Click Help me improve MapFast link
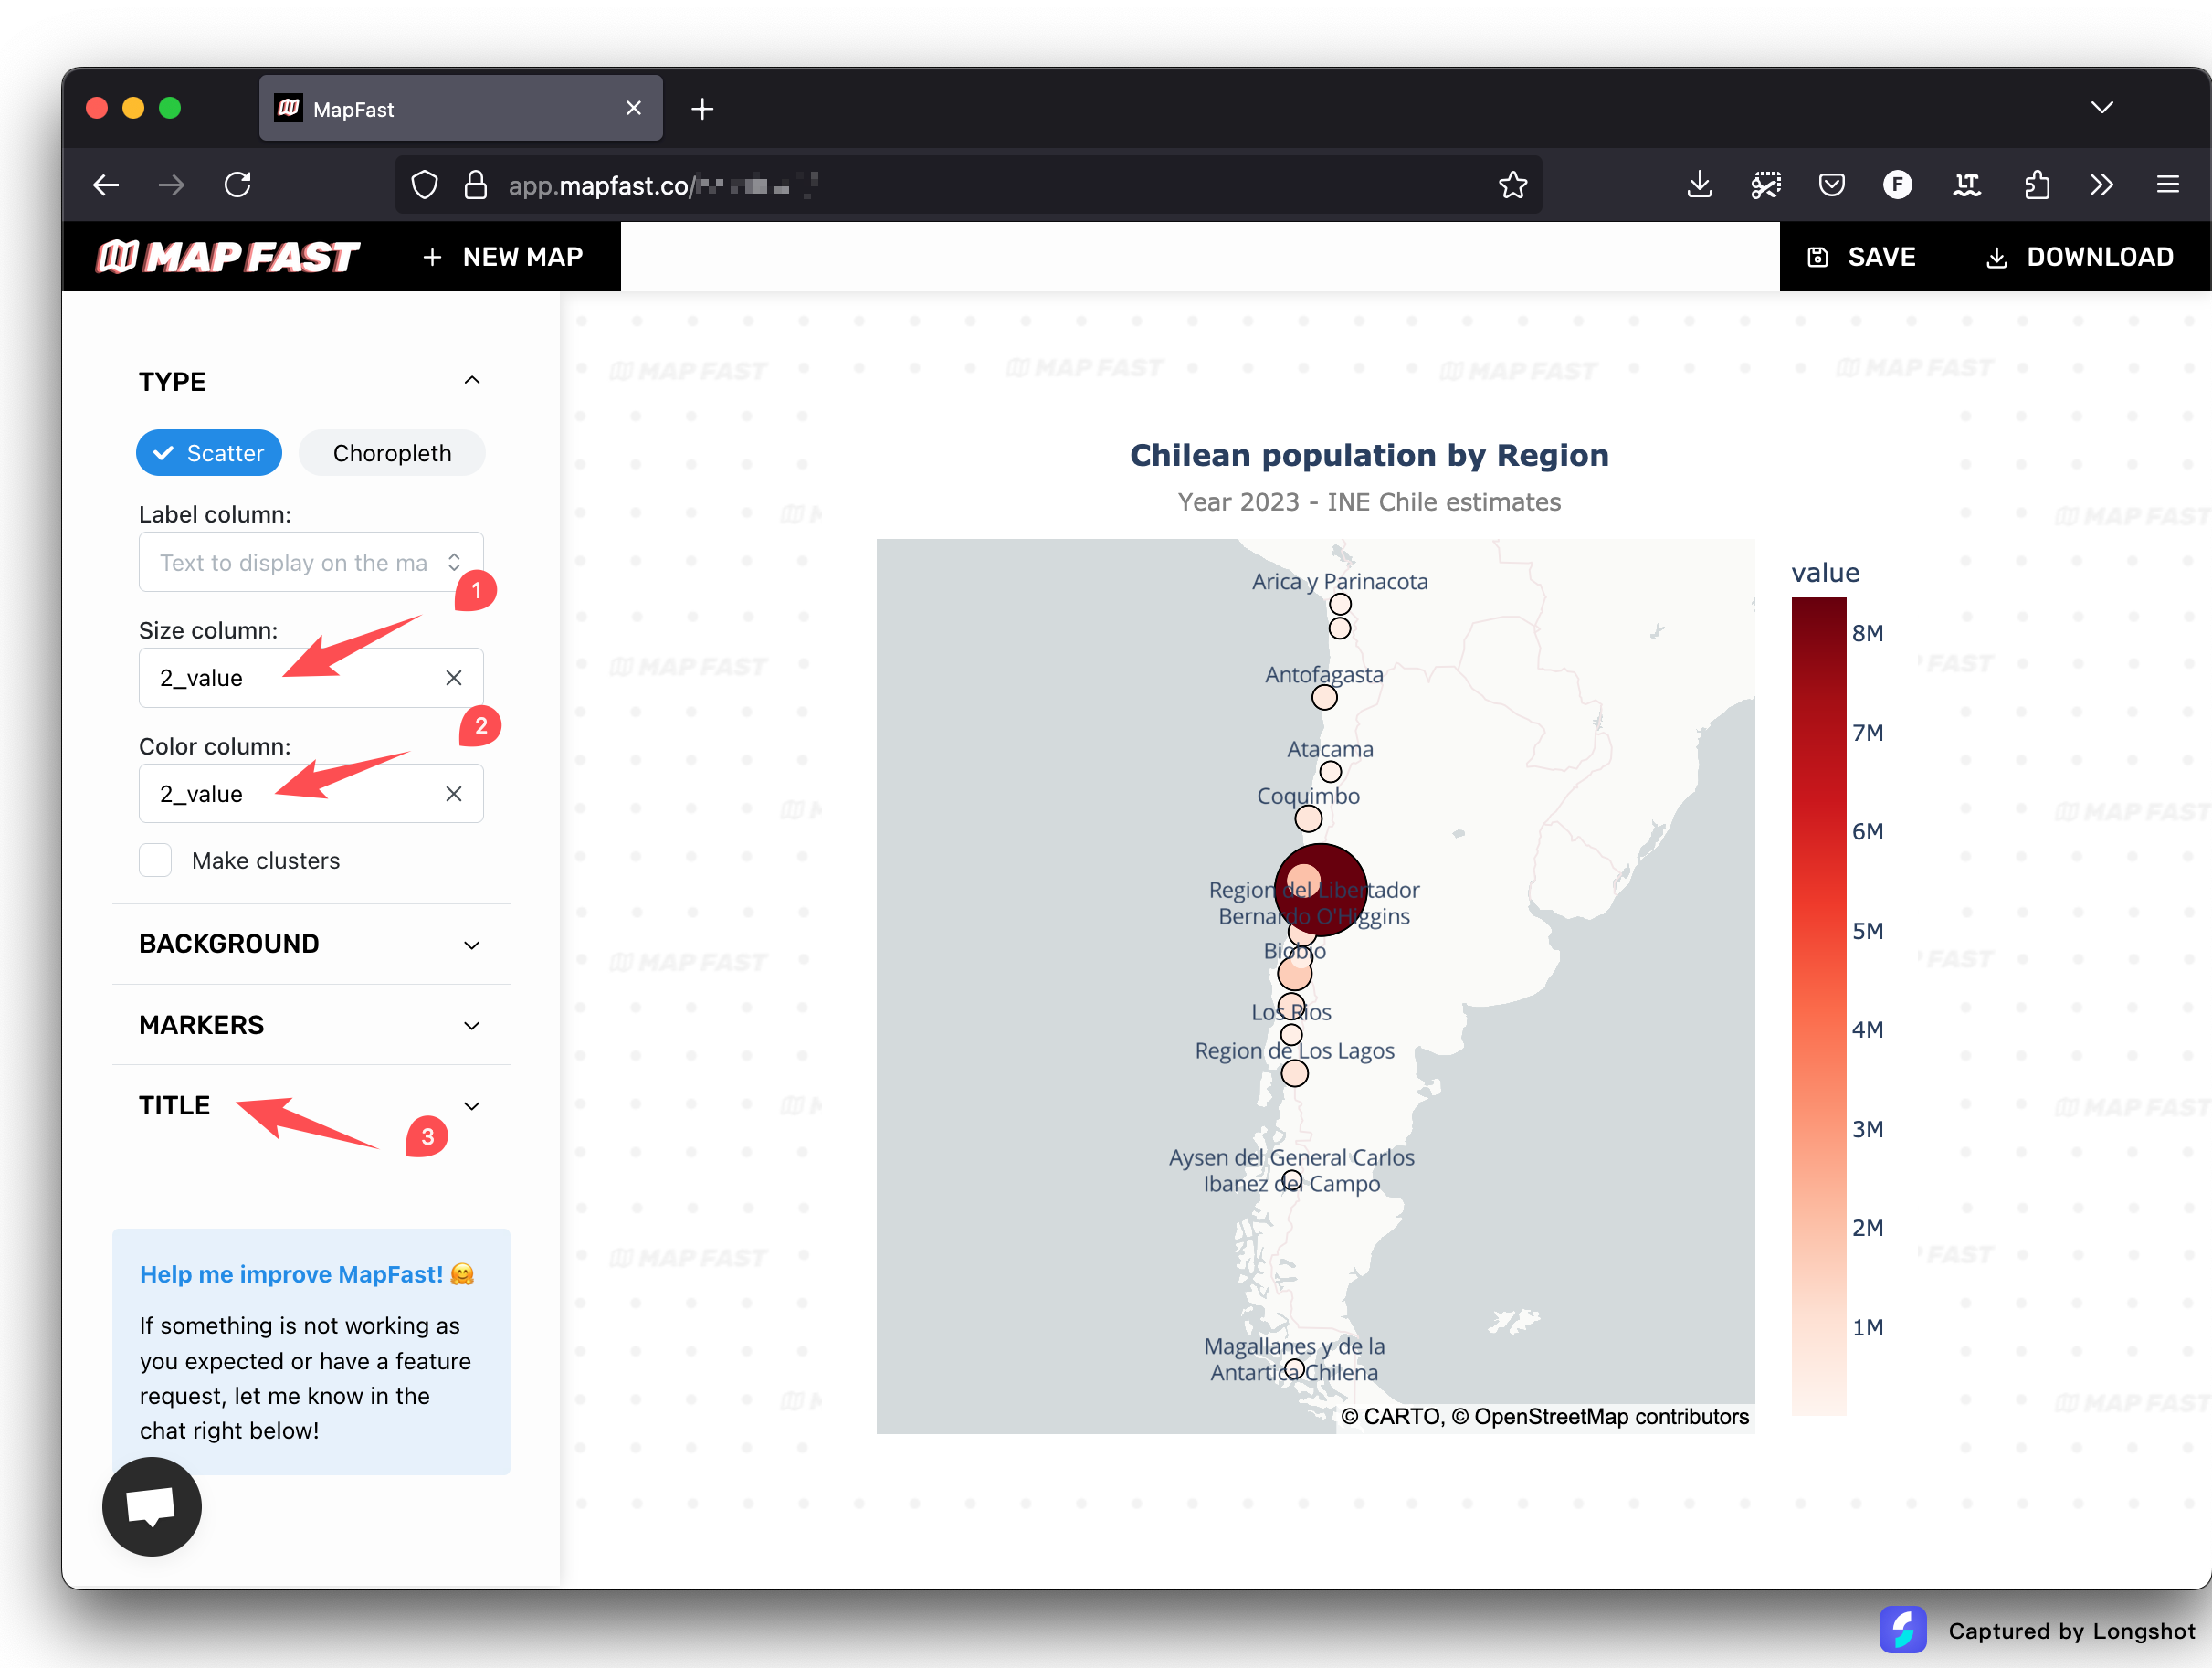The height and width of the screenshot is (1668, 2212). tap(307, 1274)
